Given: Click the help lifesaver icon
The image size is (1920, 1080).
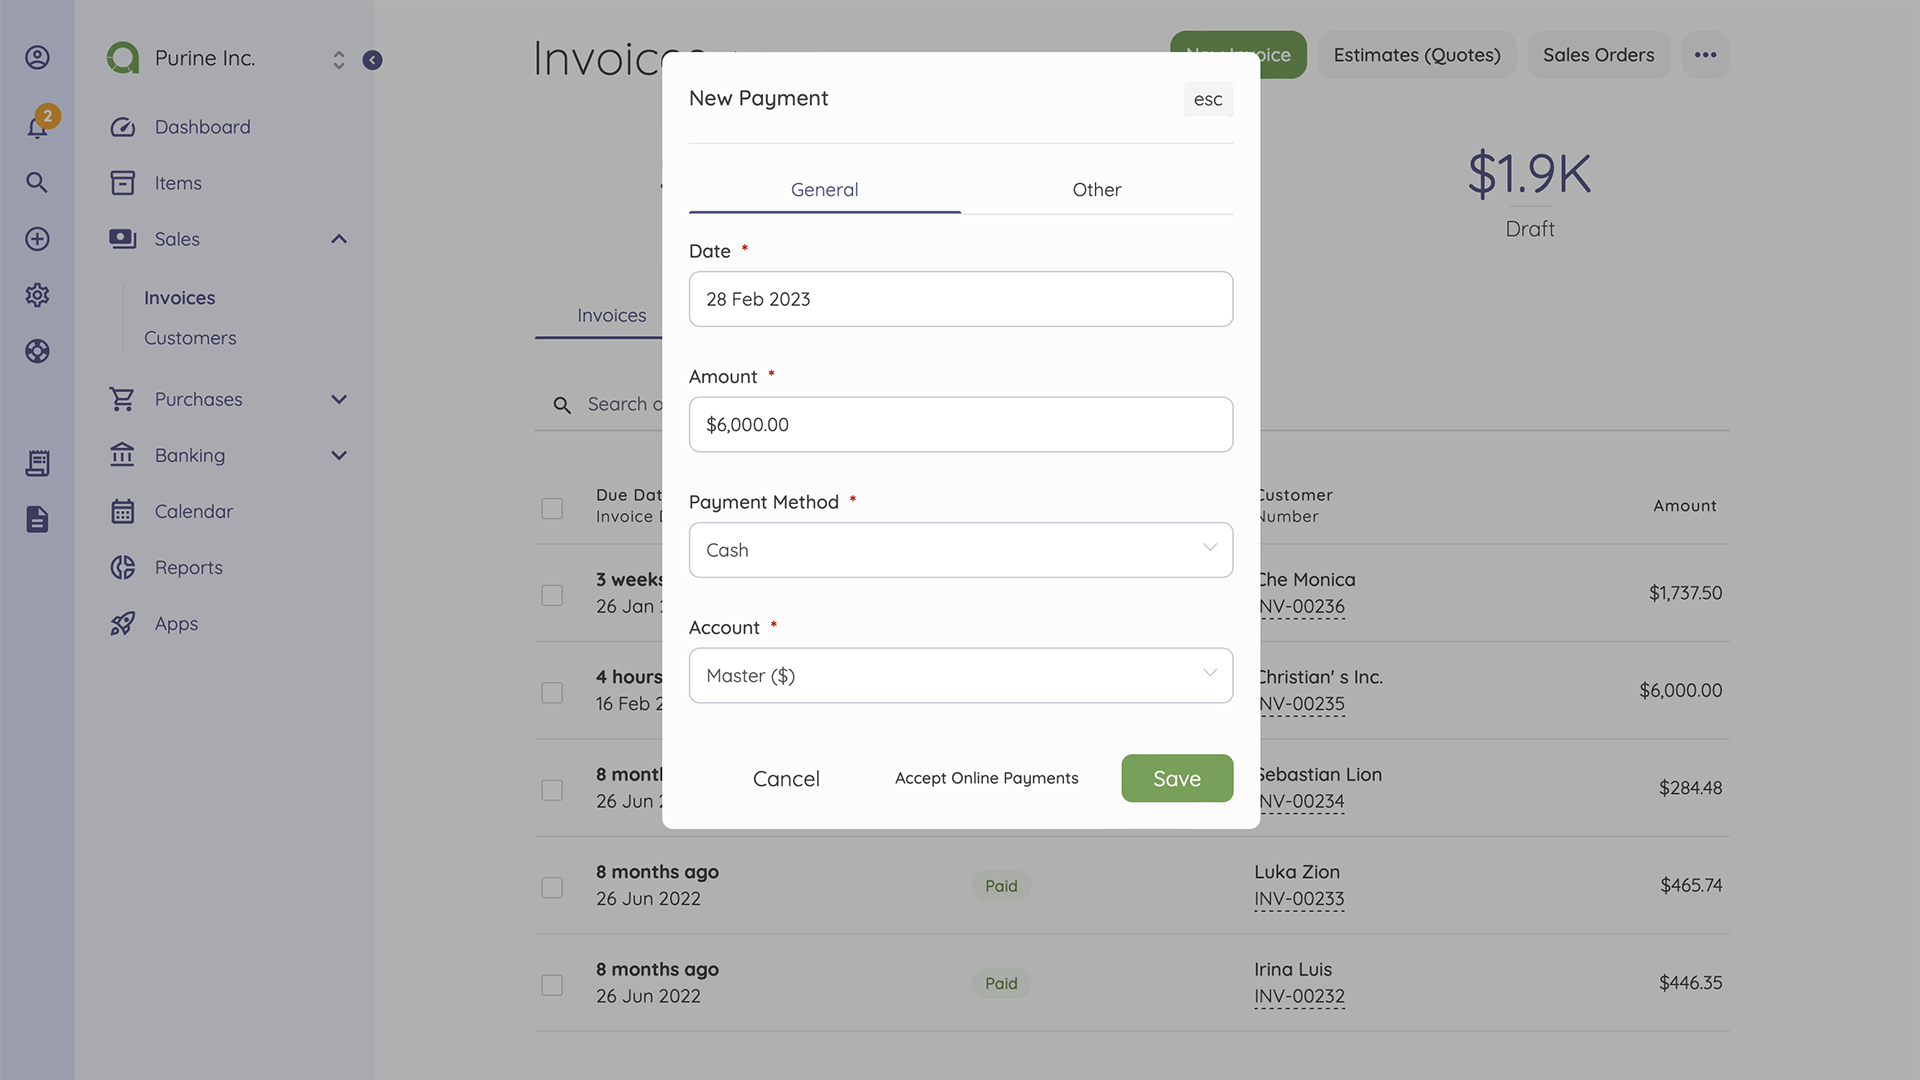Looking at the screenshot, I should tap(37, 351).
